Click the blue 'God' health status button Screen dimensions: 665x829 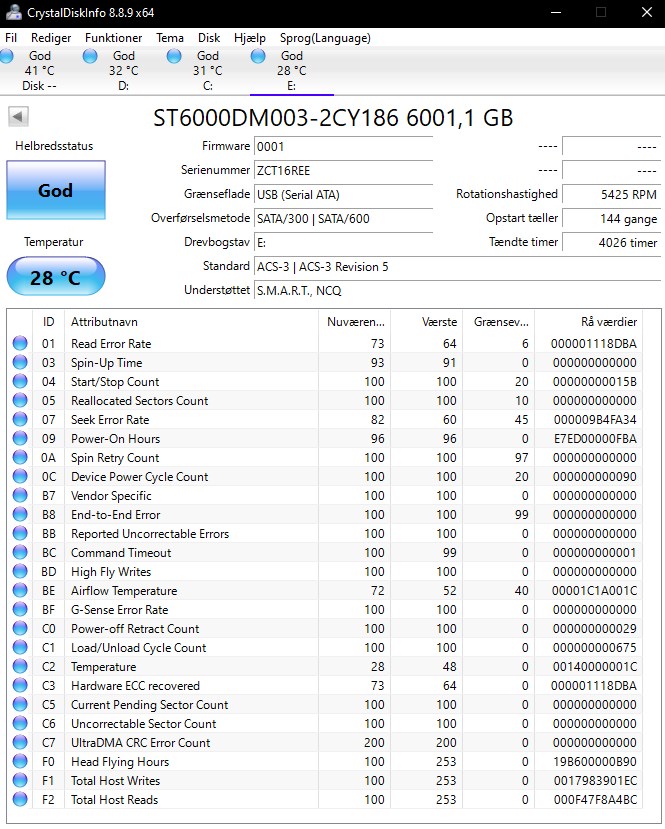(56, 190)
